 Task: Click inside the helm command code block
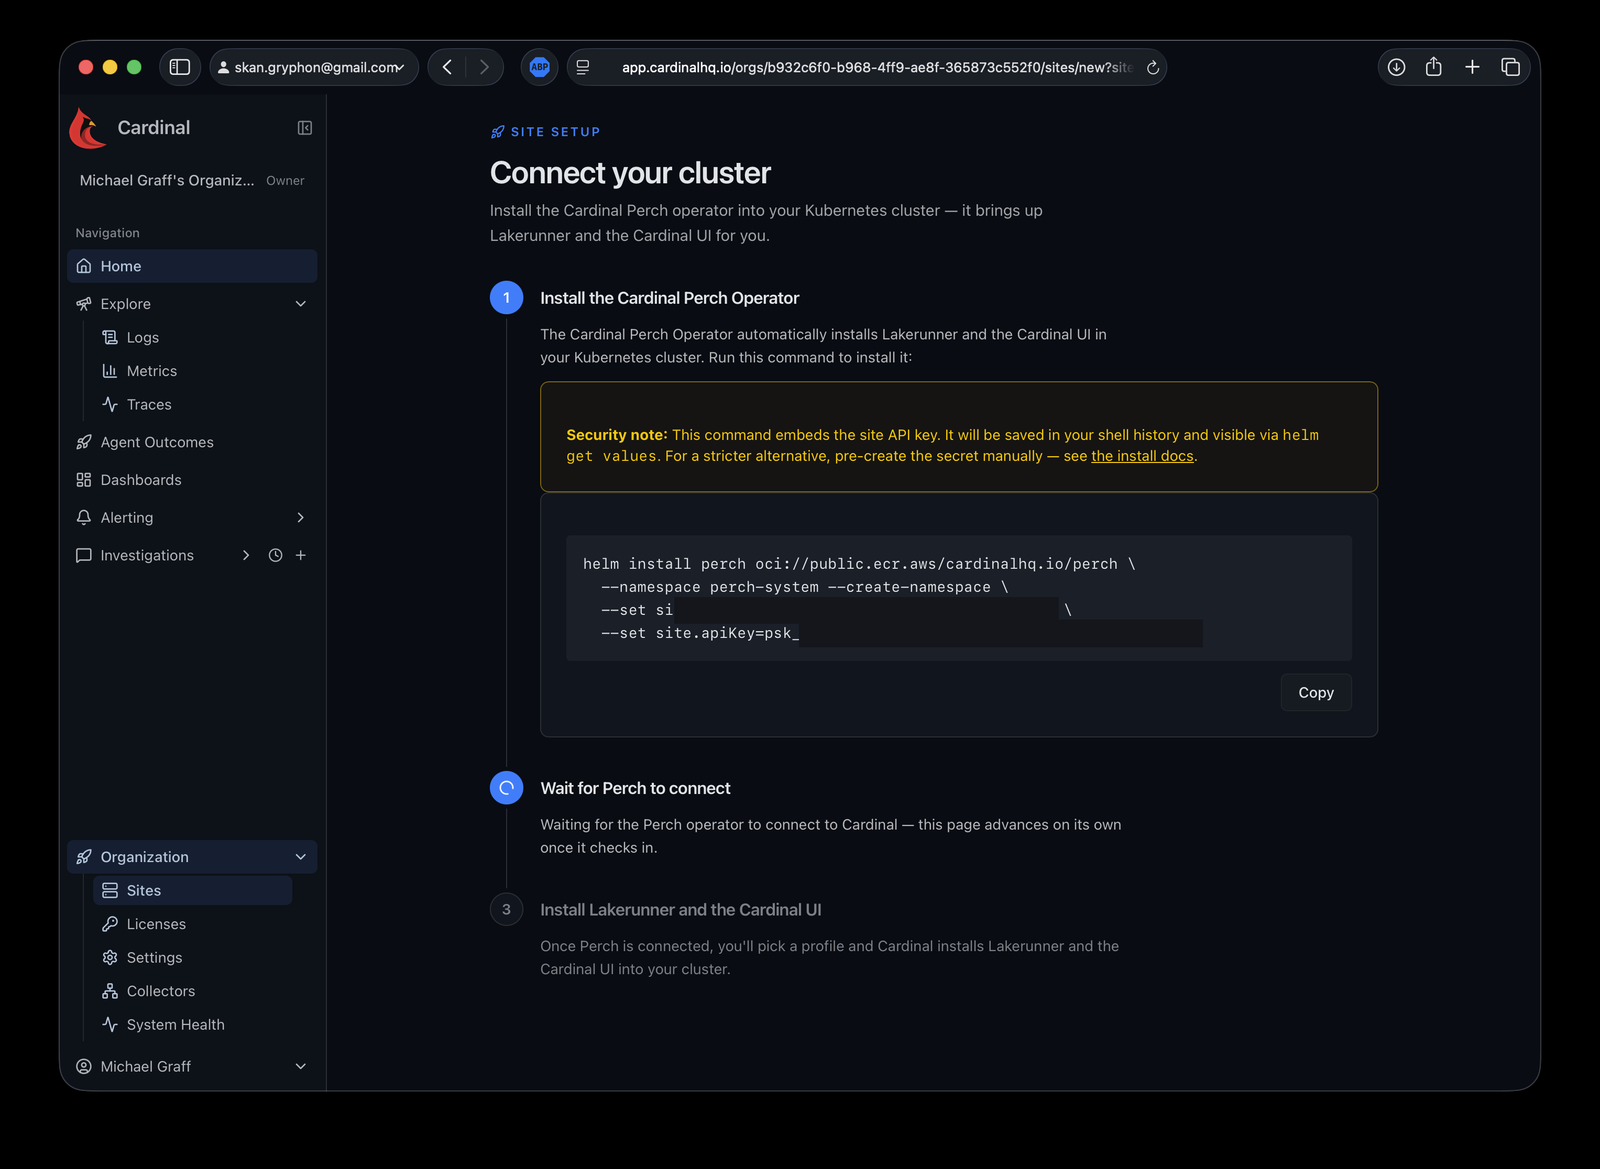[958, 598]
